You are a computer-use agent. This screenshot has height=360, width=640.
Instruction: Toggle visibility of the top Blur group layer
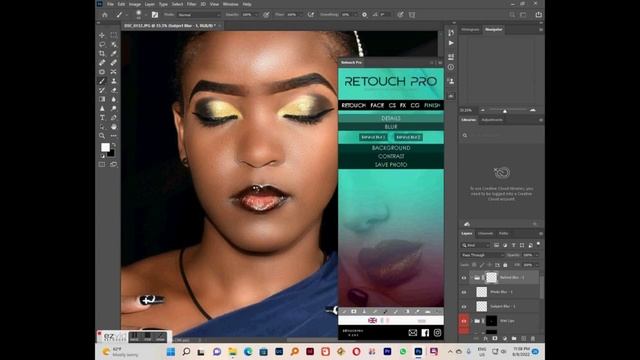[464, 278]
